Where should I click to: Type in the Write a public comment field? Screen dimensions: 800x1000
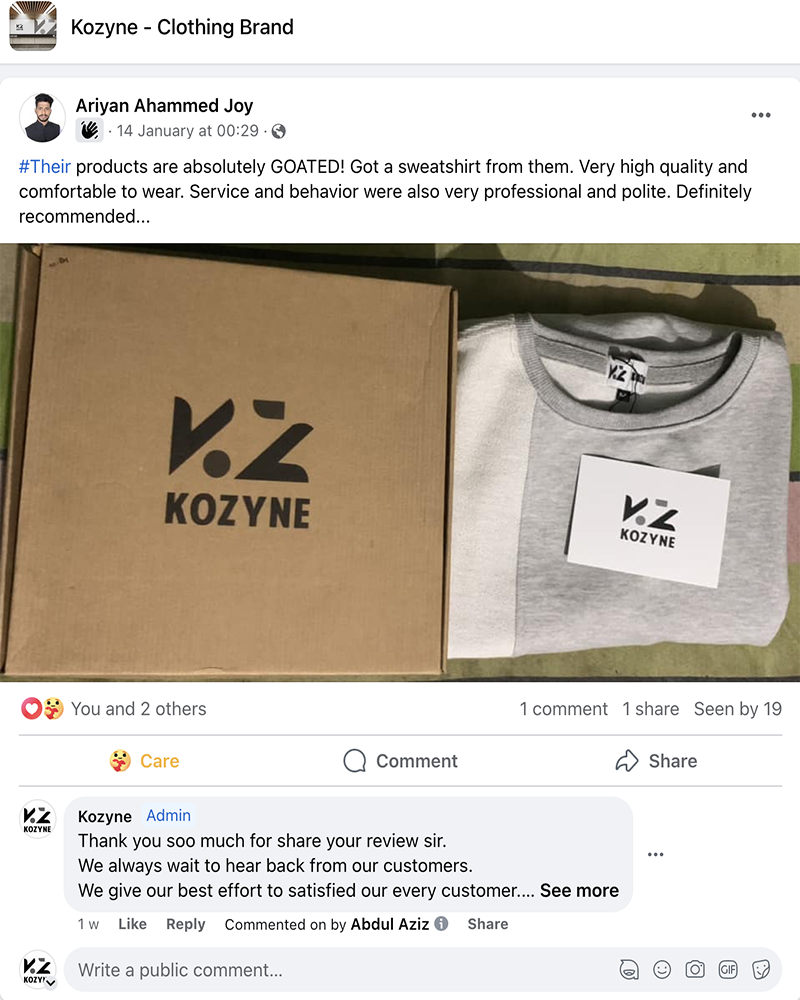(x=340, y=969)
